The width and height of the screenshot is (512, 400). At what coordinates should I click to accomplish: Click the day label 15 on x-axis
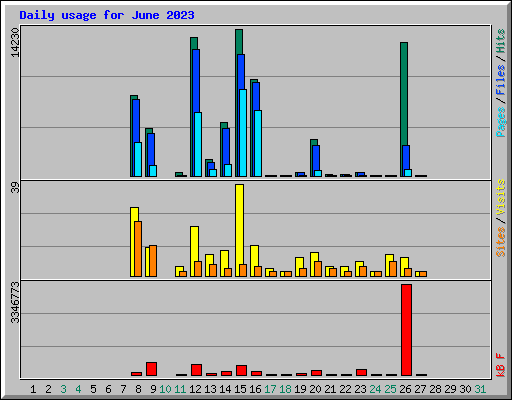point(240,389)
